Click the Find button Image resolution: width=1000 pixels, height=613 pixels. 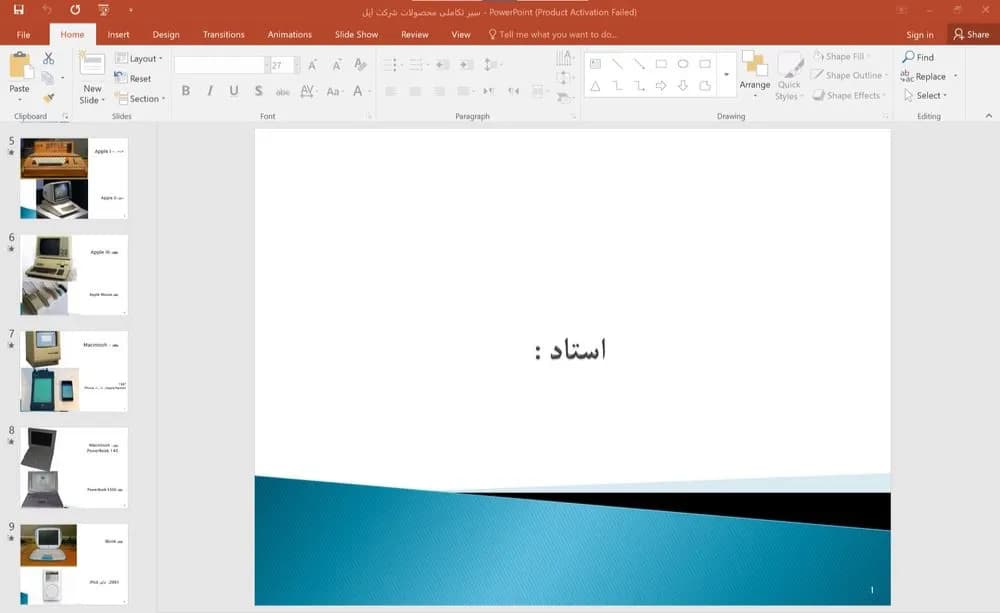coord(918,57)
